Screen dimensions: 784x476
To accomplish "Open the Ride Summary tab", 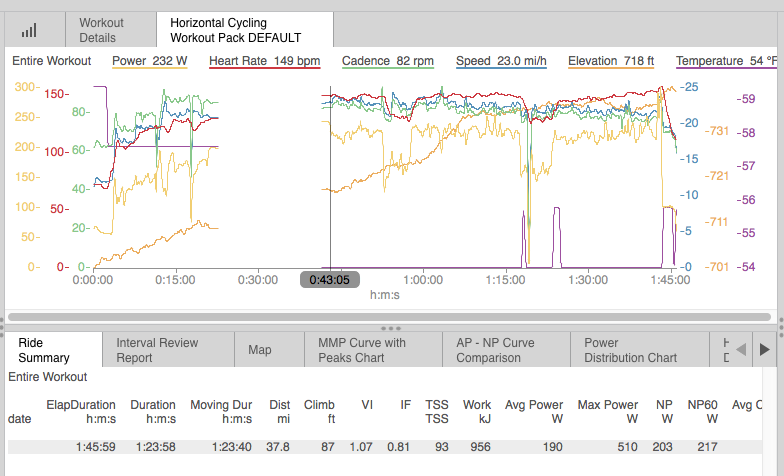I will click(54, 350).
